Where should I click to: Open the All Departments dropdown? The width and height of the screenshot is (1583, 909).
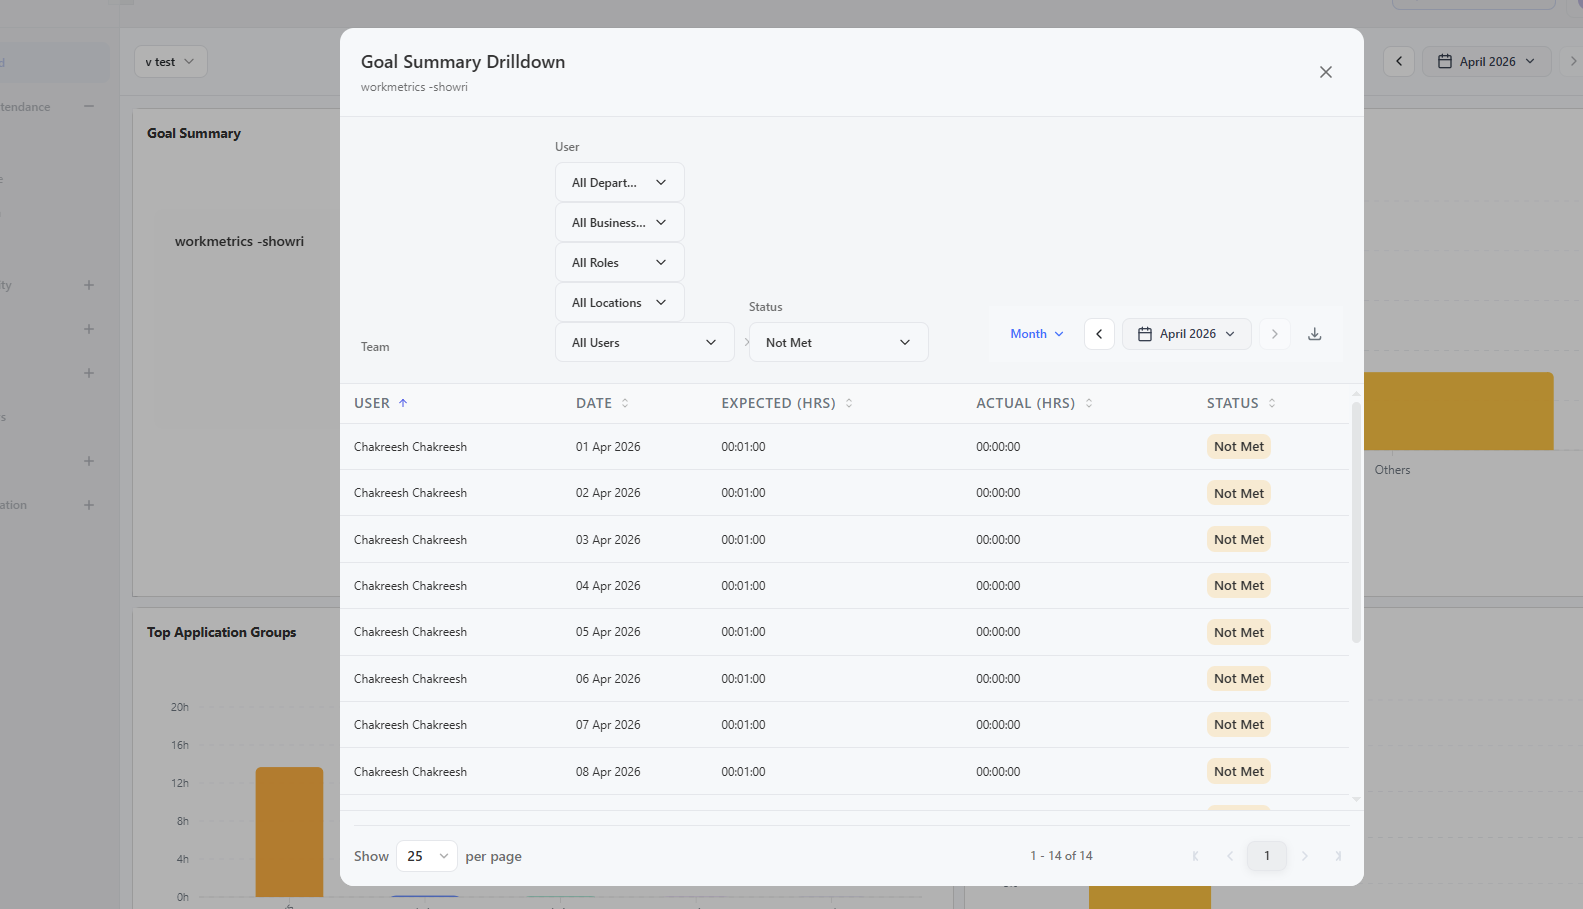click(619, 182)
